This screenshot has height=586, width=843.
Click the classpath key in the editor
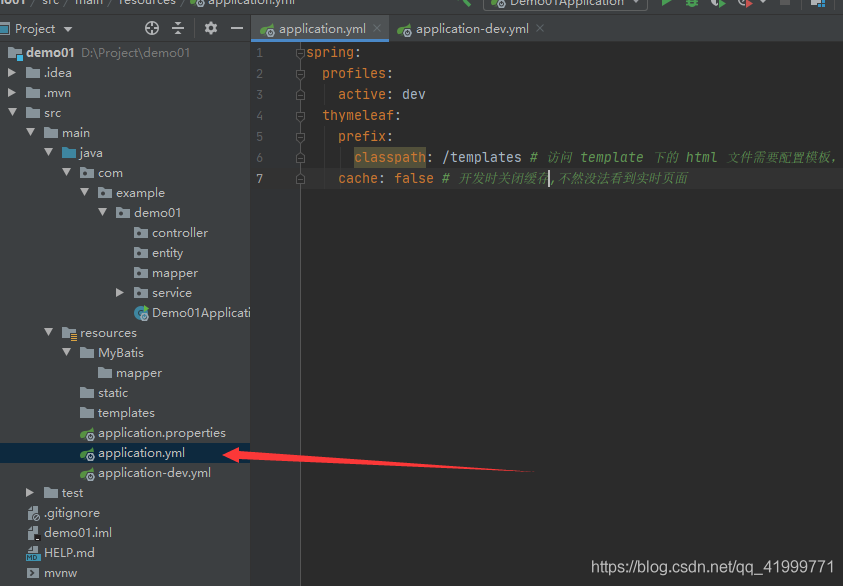(x=389, y=157)
